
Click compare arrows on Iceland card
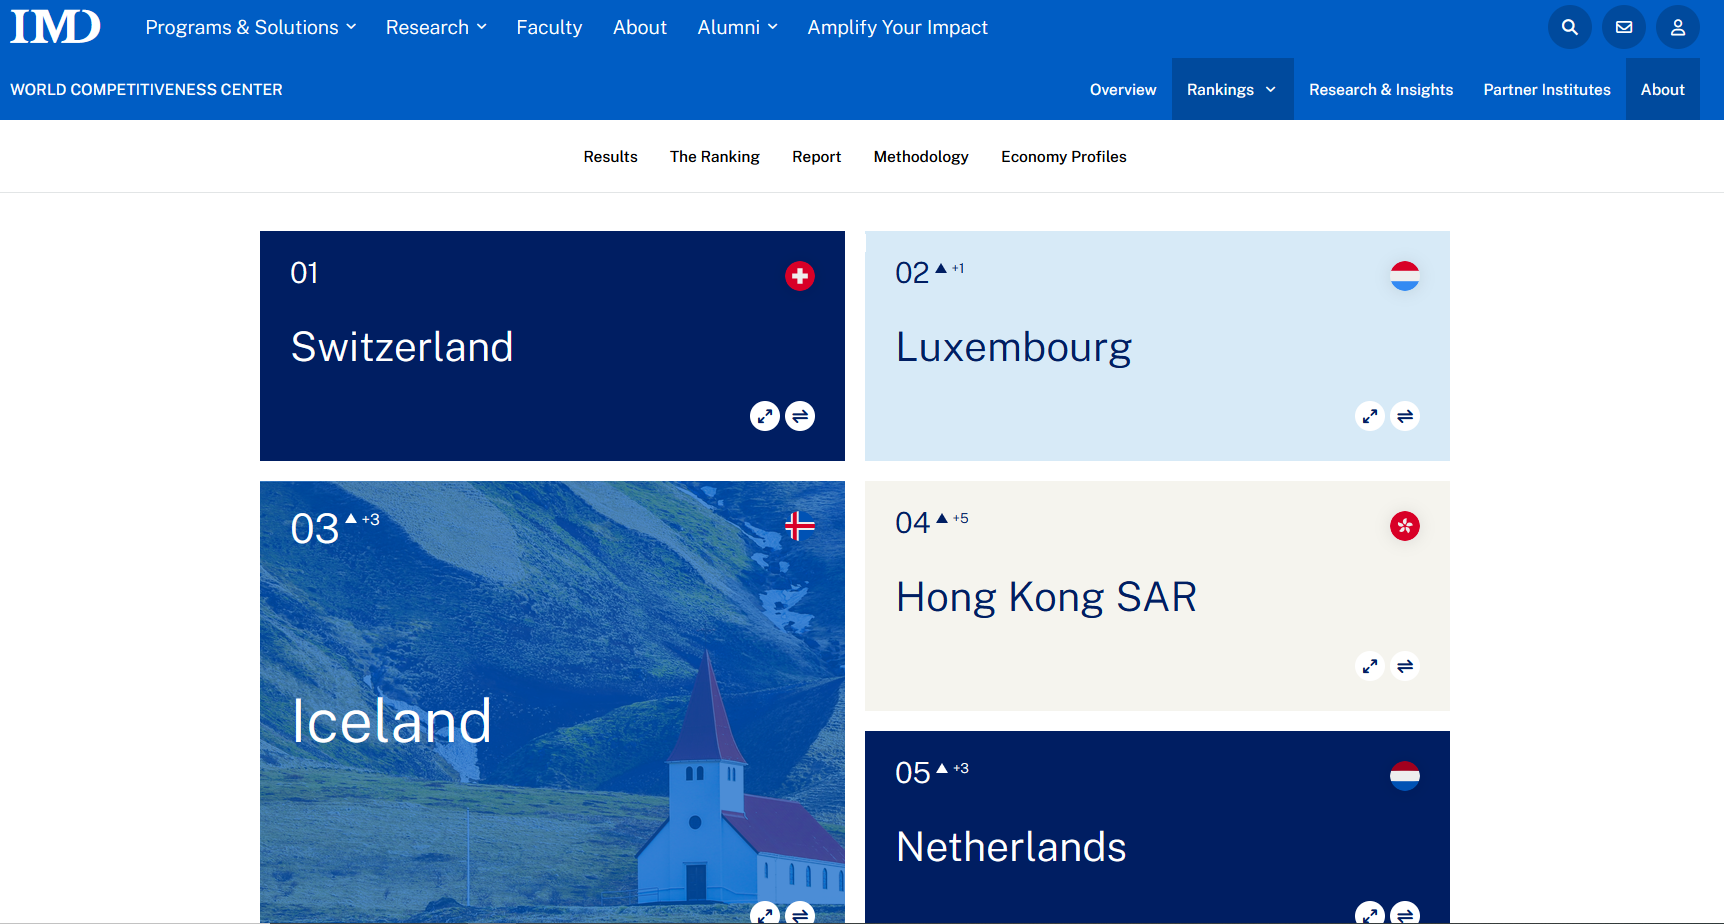click(800, 914)
